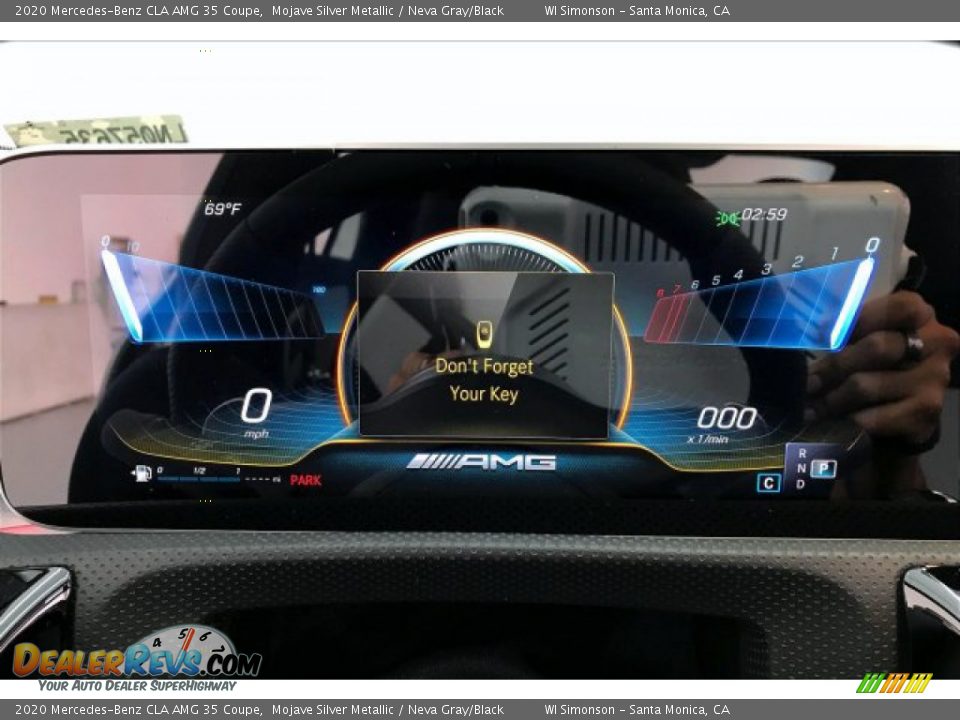960x720 pixels.
Task: Click the green headlight indicator icon
Action: [x=727, y=217]
